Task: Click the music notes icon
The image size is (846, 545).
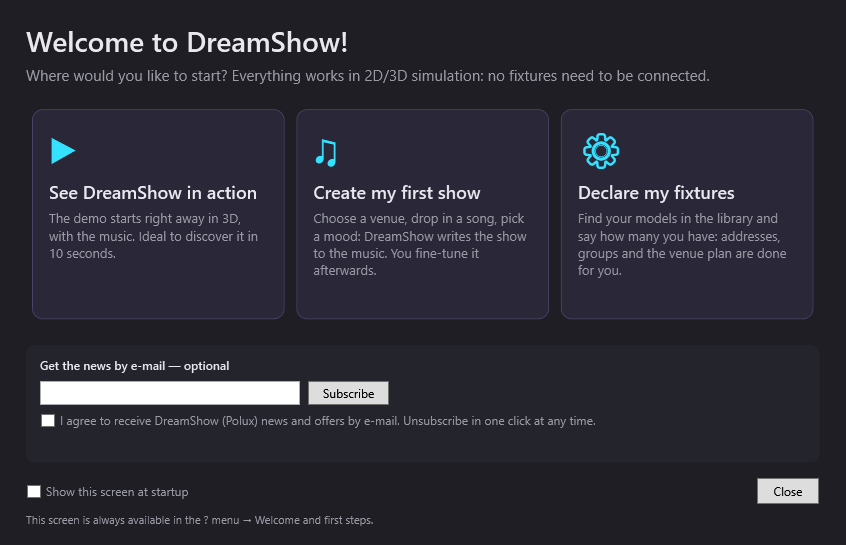Action: (x=326, y=152)
